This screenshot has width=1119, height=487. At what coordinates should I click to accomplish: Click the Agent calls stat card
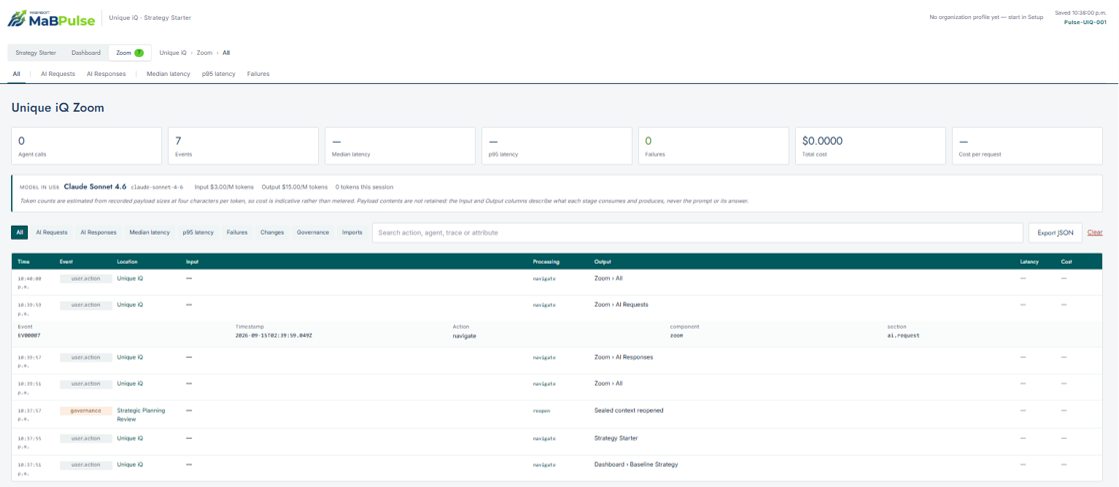point(86,146)
